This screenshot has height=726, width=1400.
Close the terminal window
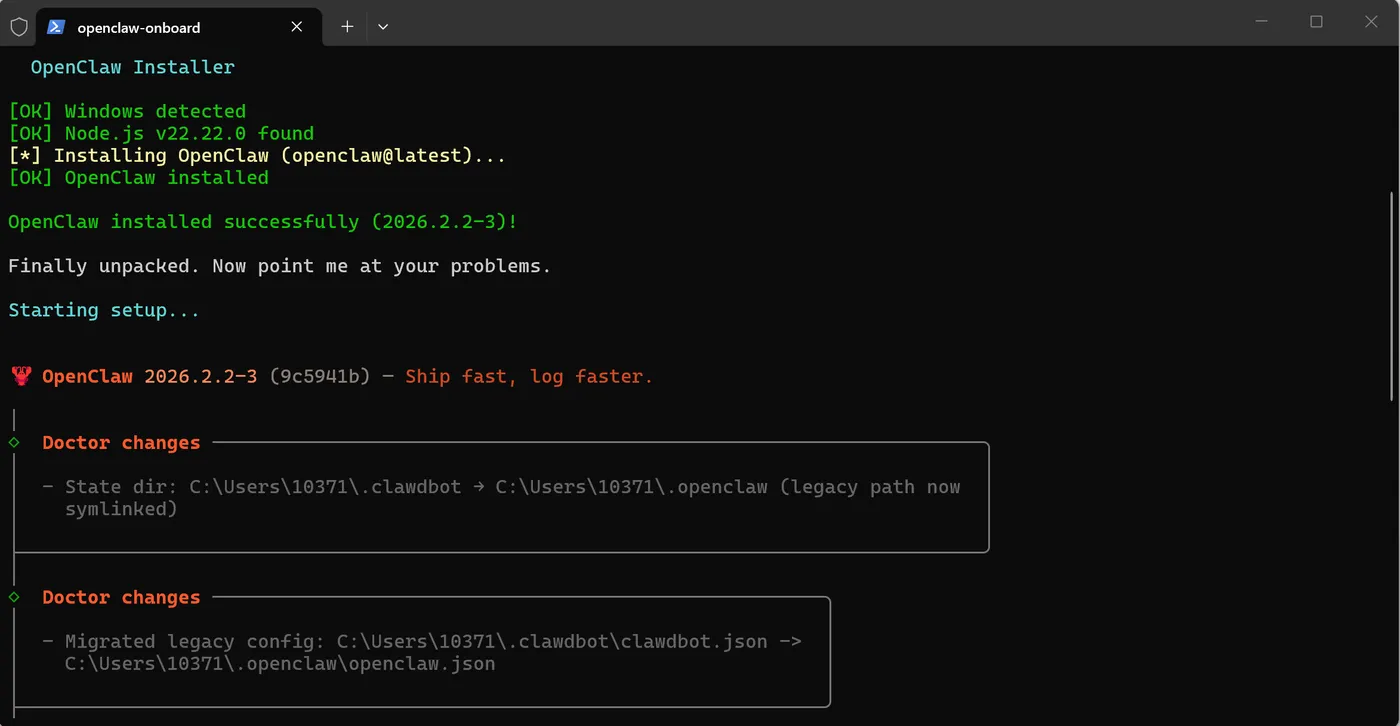[1371, 22]
